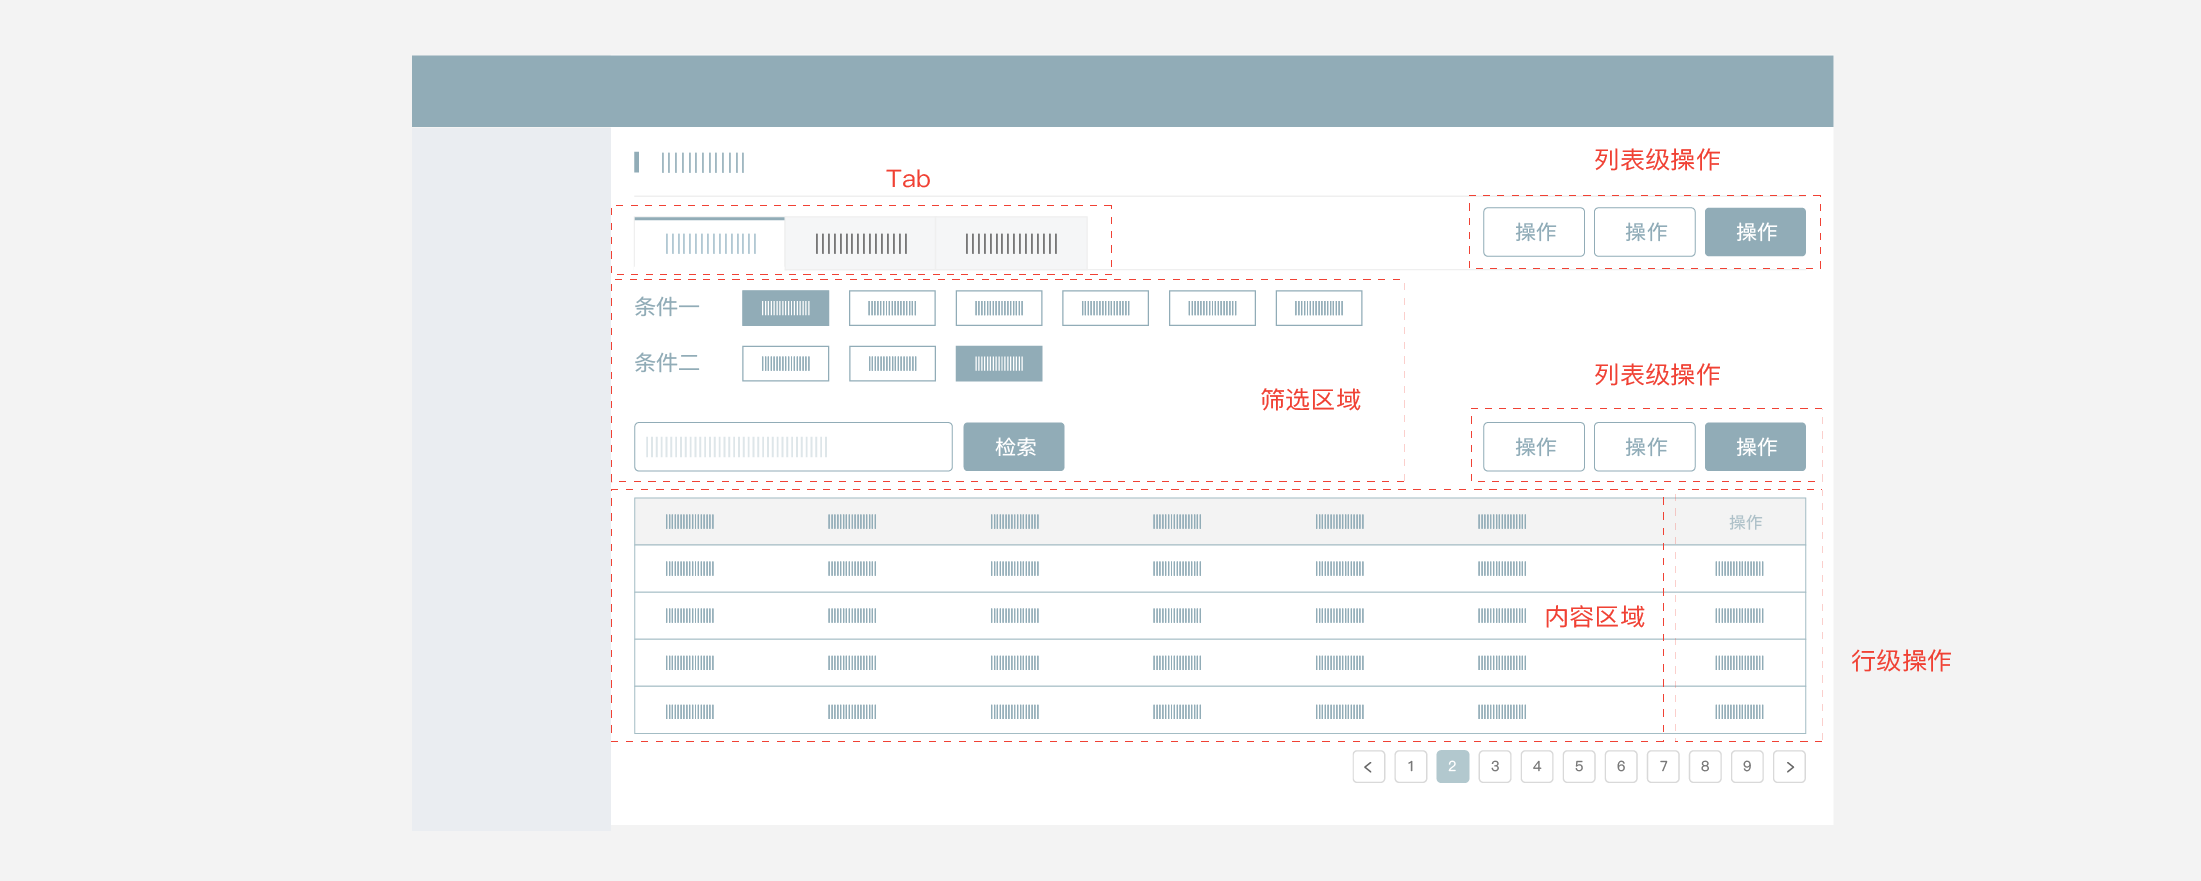
Task: Select highlighted page 2 in pagination
Action: (x=1452, y=767)
